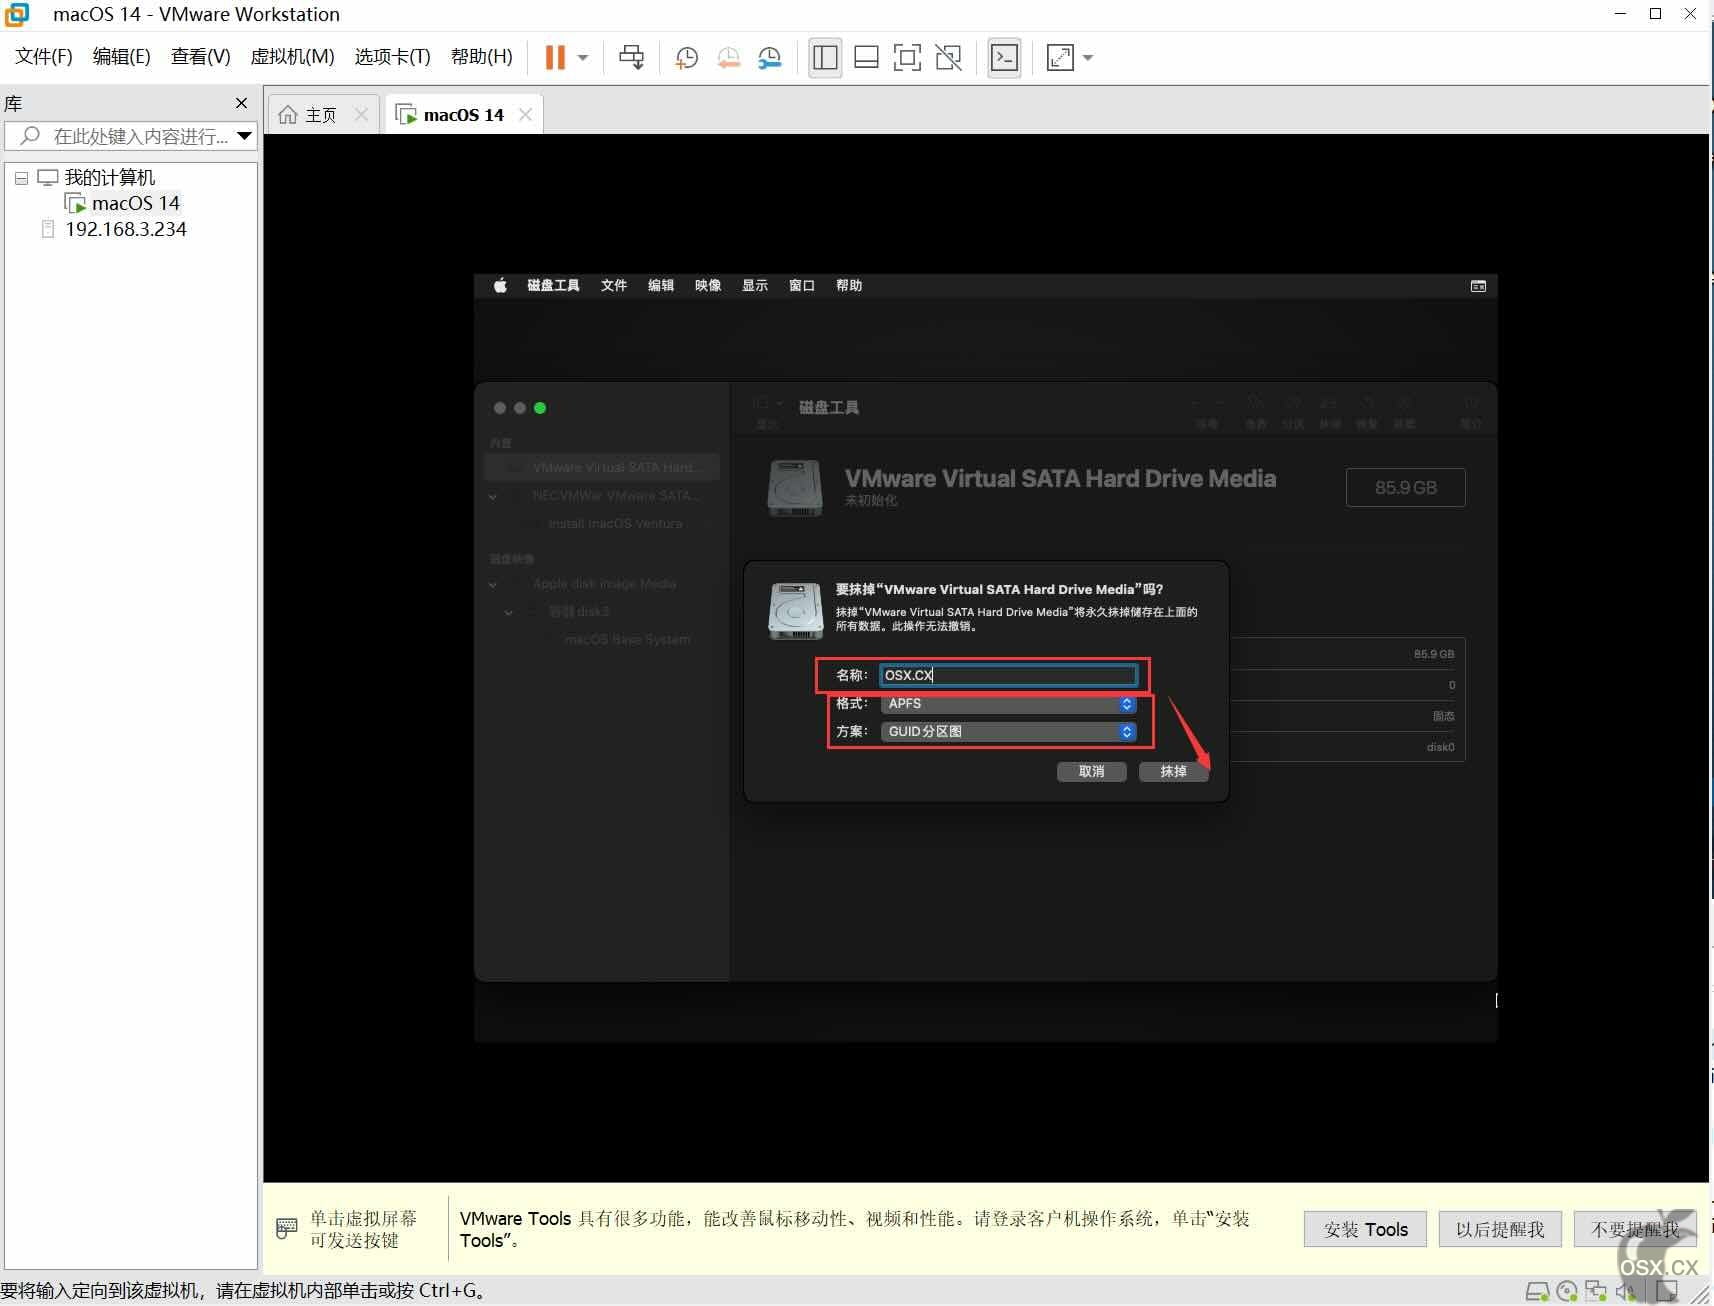Toggle the library sidebar view icon
1714x1306 pixels.
(x=825, y=57)
